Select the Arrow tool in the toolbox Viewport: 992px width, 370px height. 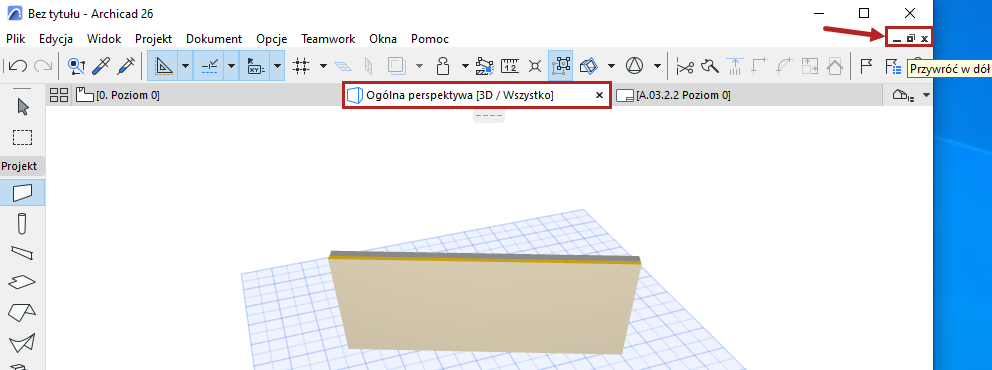tap(23, 108)
